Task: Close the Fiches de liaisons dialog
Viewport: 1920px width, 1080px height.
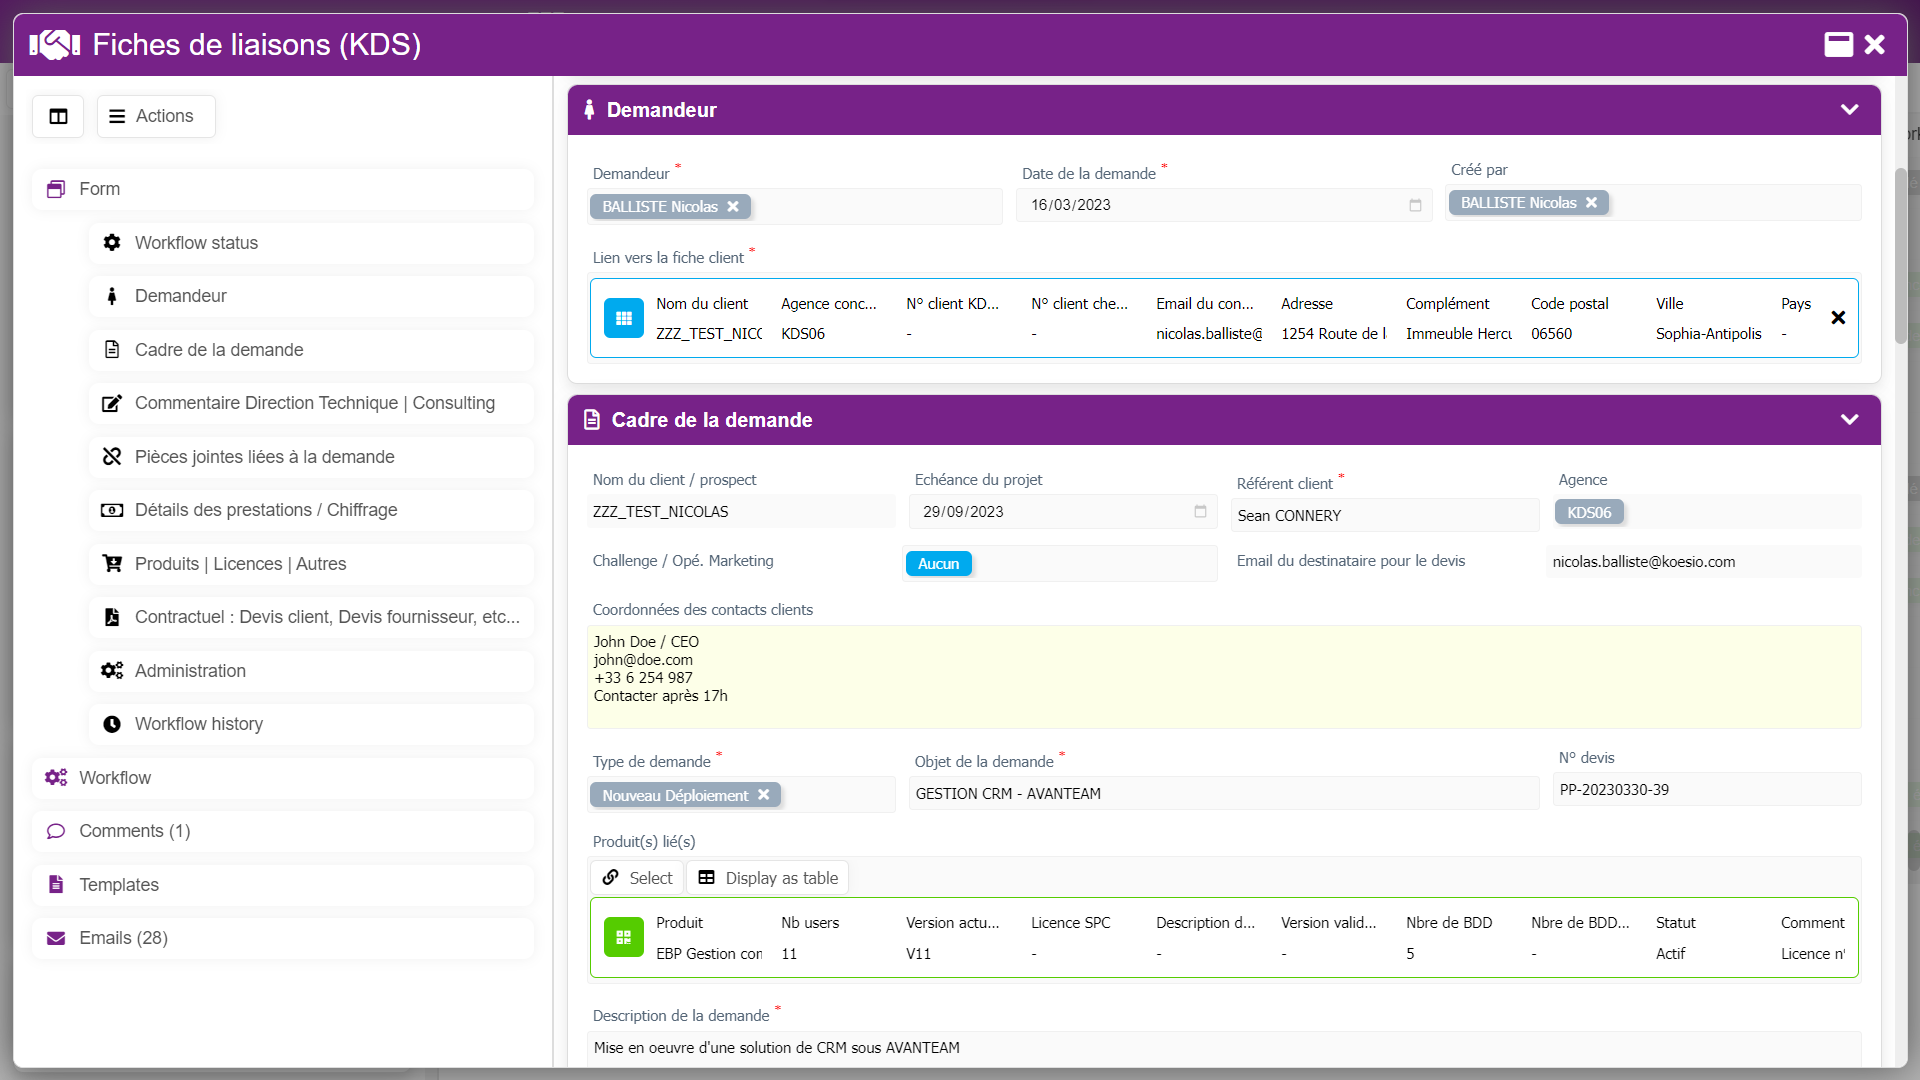Action: (1875, 44)
